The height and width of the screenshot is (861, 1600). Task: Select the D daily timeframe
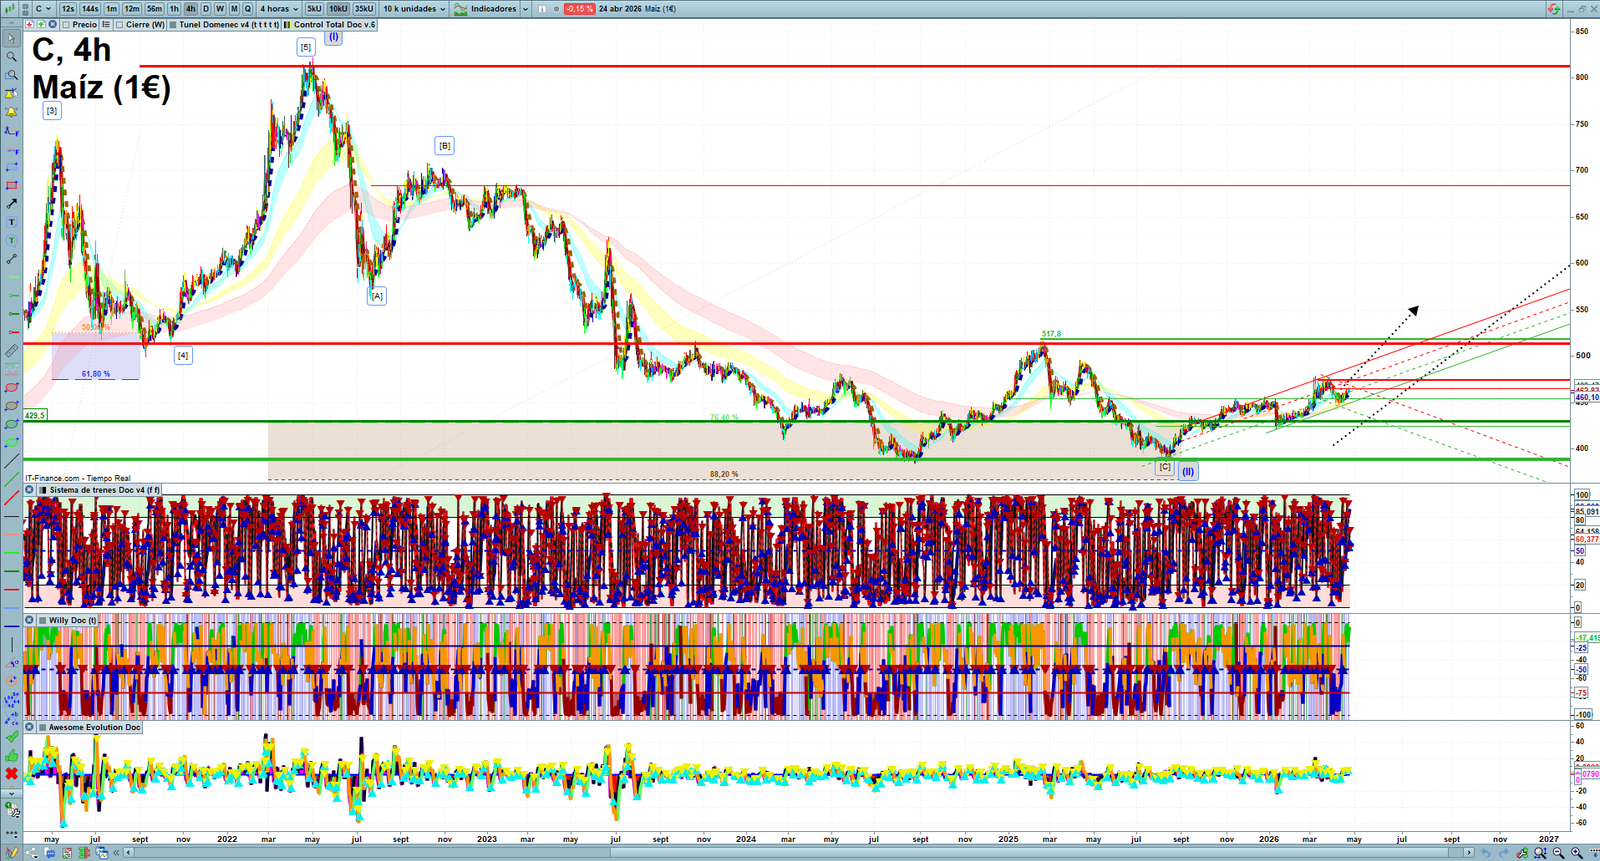click(x=206, y=9)
